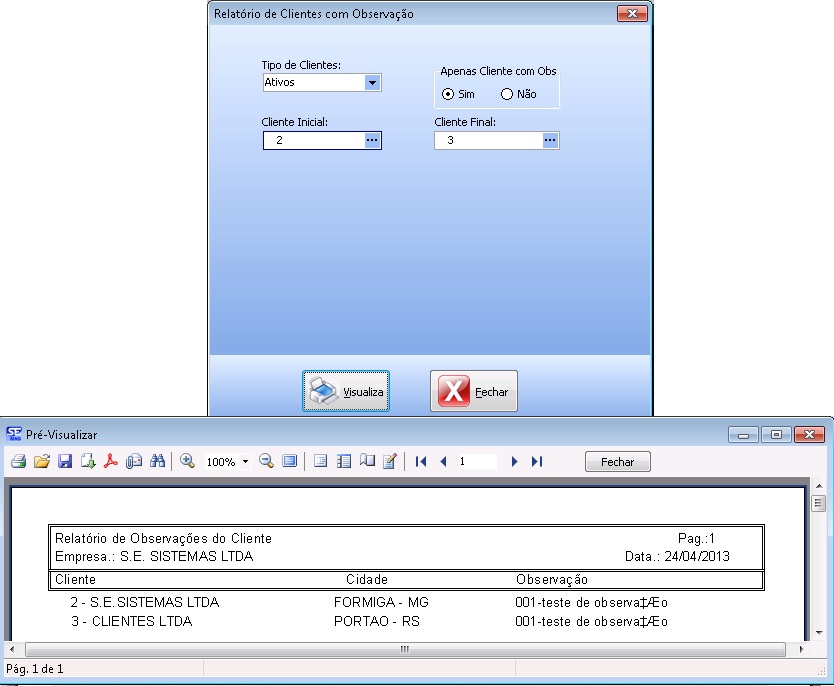This screenshot has height=686, width=834.
Task: Select the Não radio option
Action: coord(507,94)
